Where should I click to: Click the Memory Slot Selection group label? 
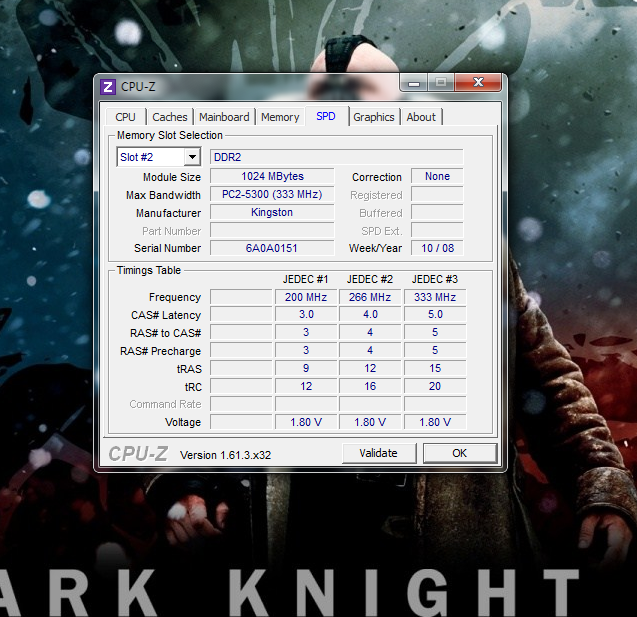pyautogui.click(x=170, y=135)
